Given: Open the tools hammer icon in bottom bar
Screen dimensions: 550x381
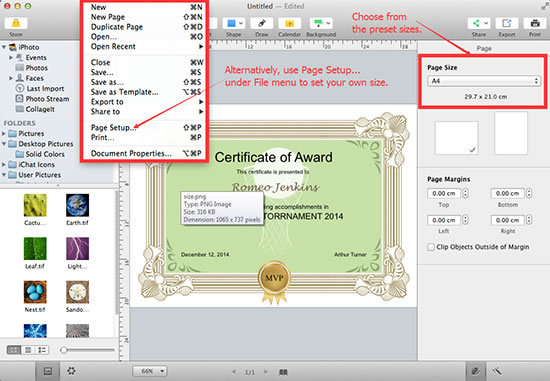Looking at the screenshot, I should 497,371.
